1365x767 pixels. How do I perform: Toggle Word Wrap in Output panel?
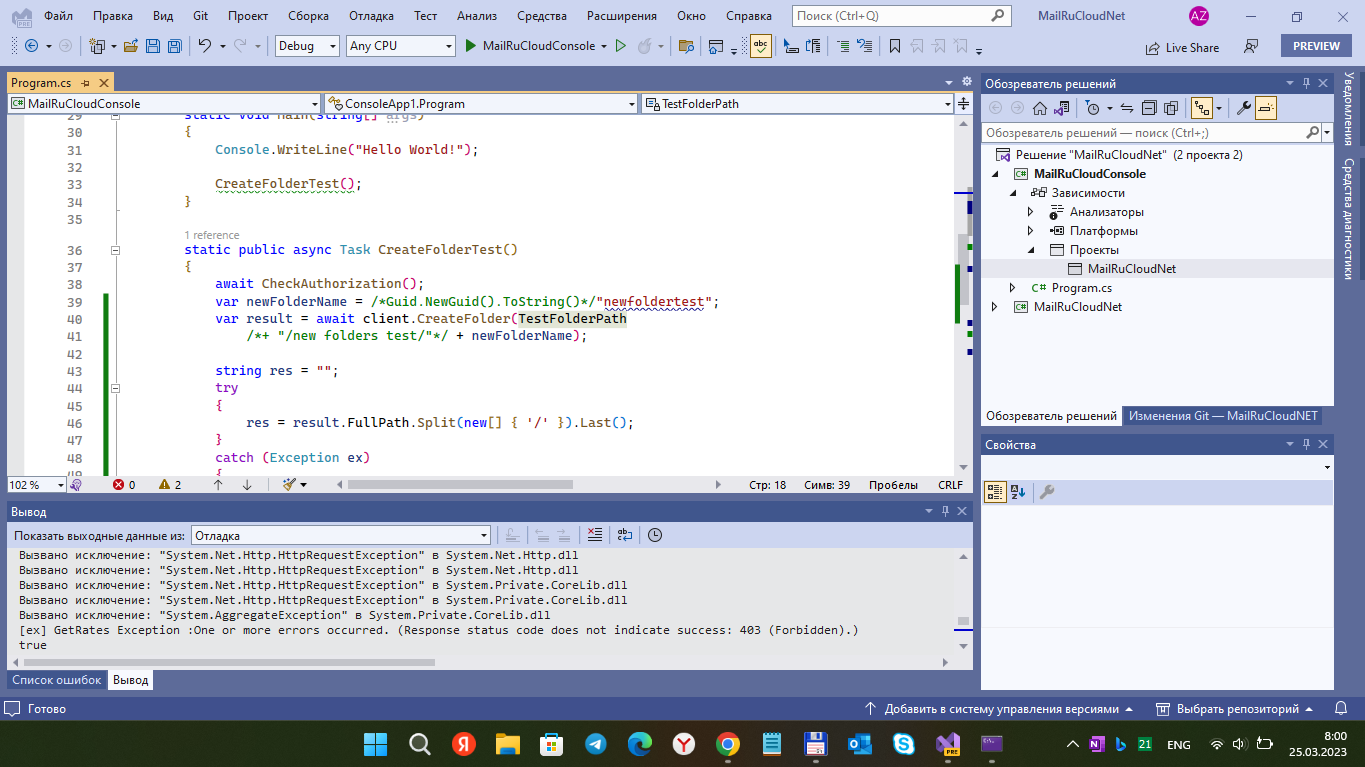pyautogui.click(x=625, y=535)
